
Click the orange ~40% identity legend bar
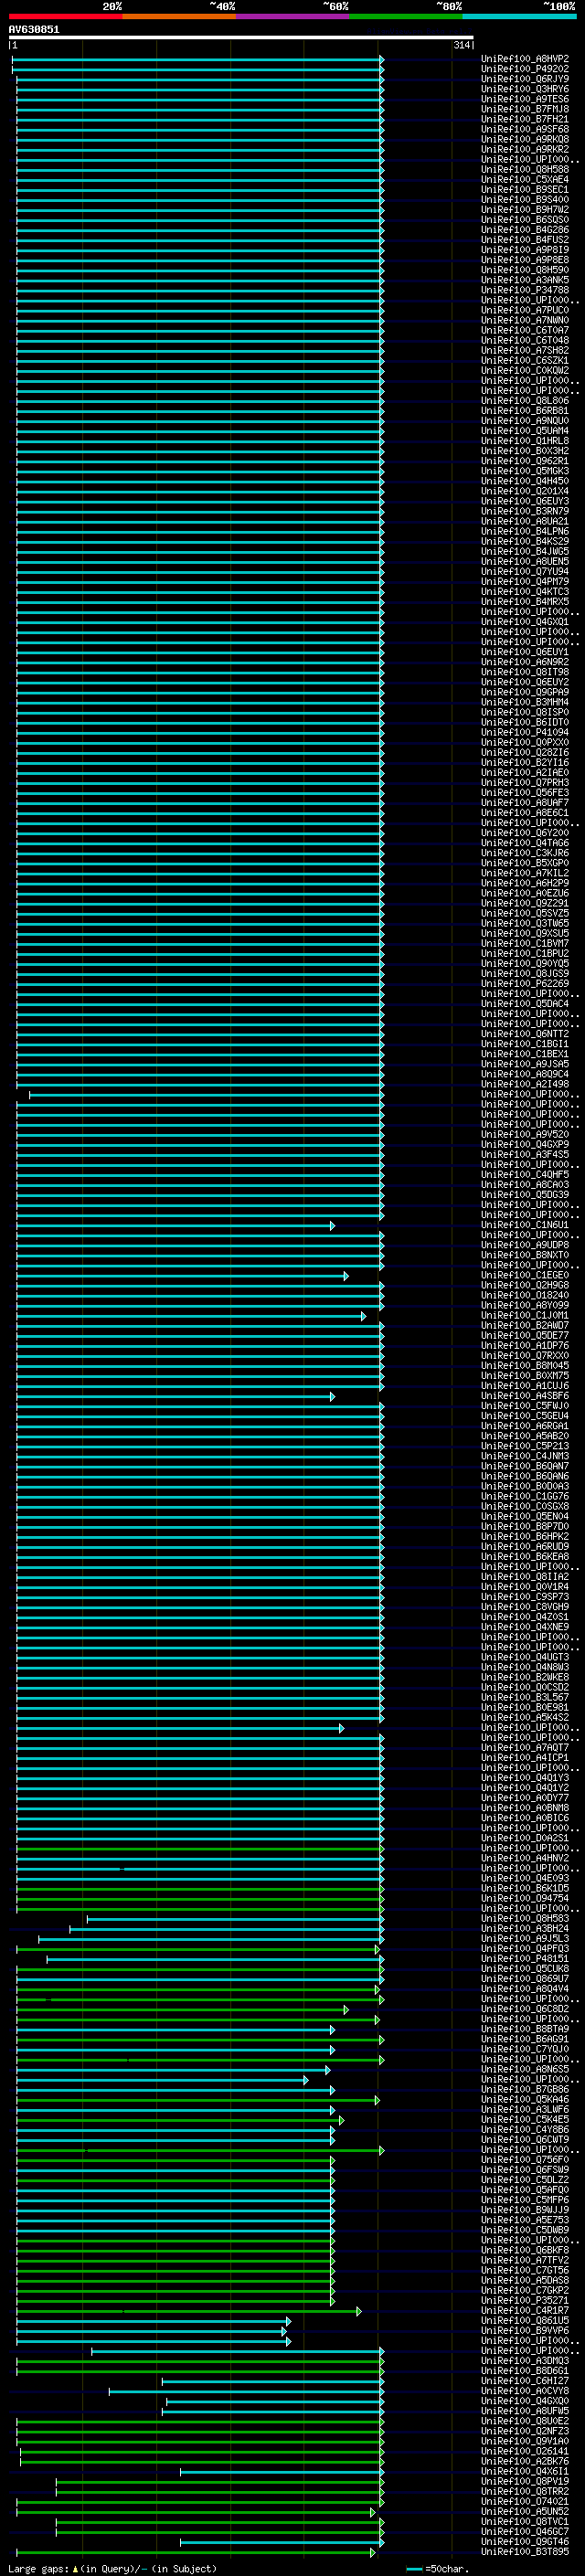point(179,16)
